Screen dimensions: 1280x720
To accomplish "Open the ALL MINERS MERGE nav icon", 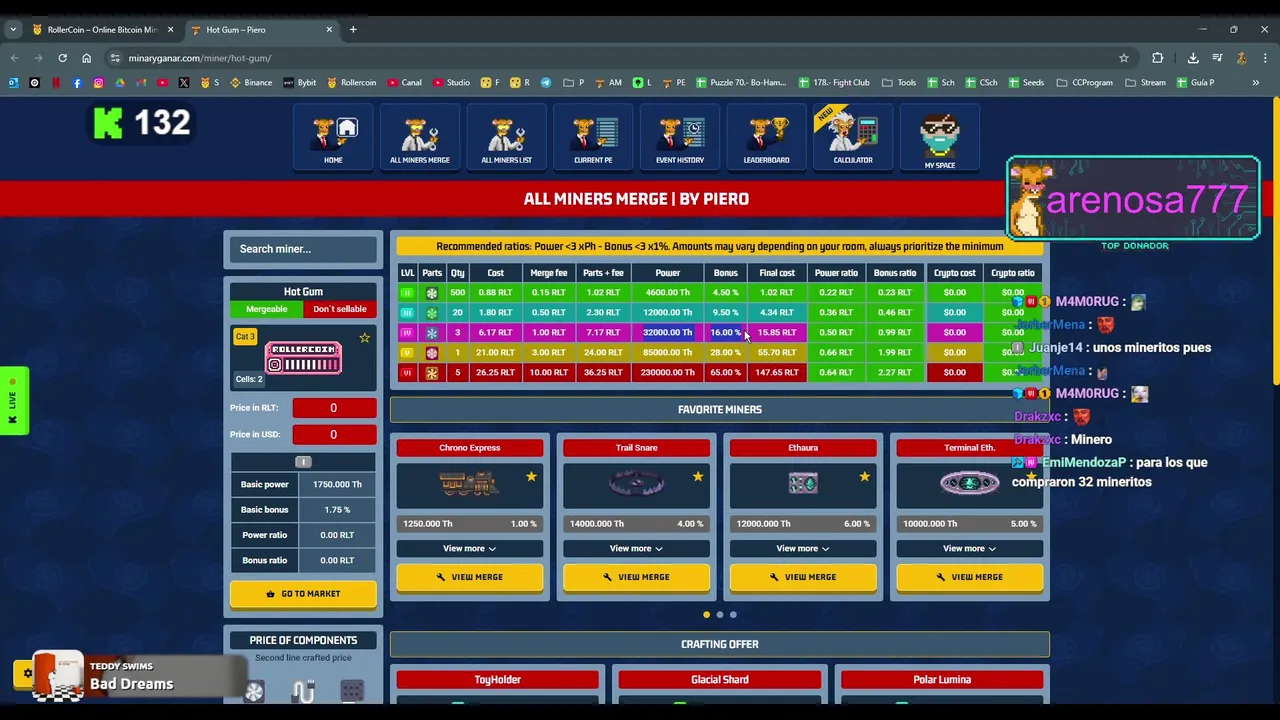I will (420, 137).
